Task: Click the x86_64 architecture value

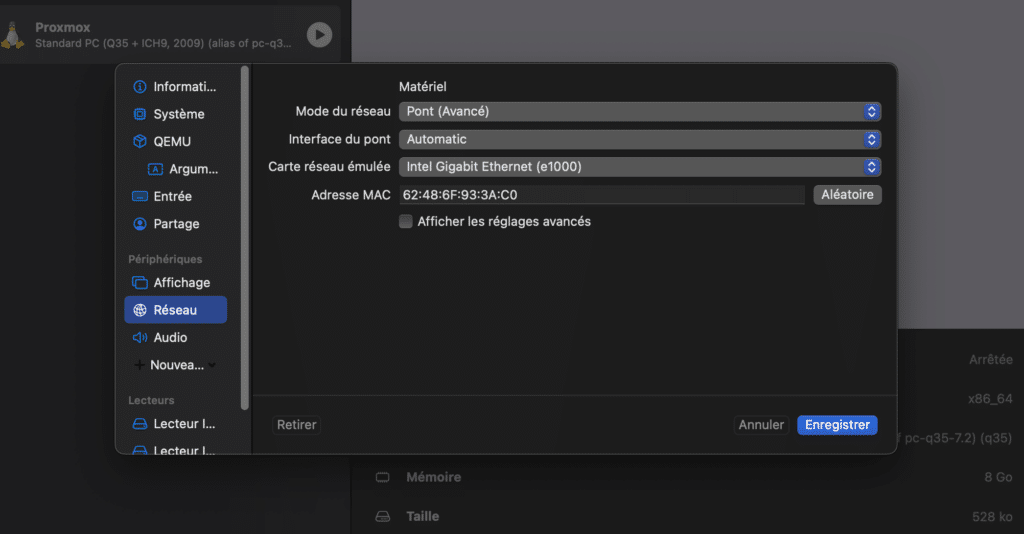Action: click(x=990, y=399)
